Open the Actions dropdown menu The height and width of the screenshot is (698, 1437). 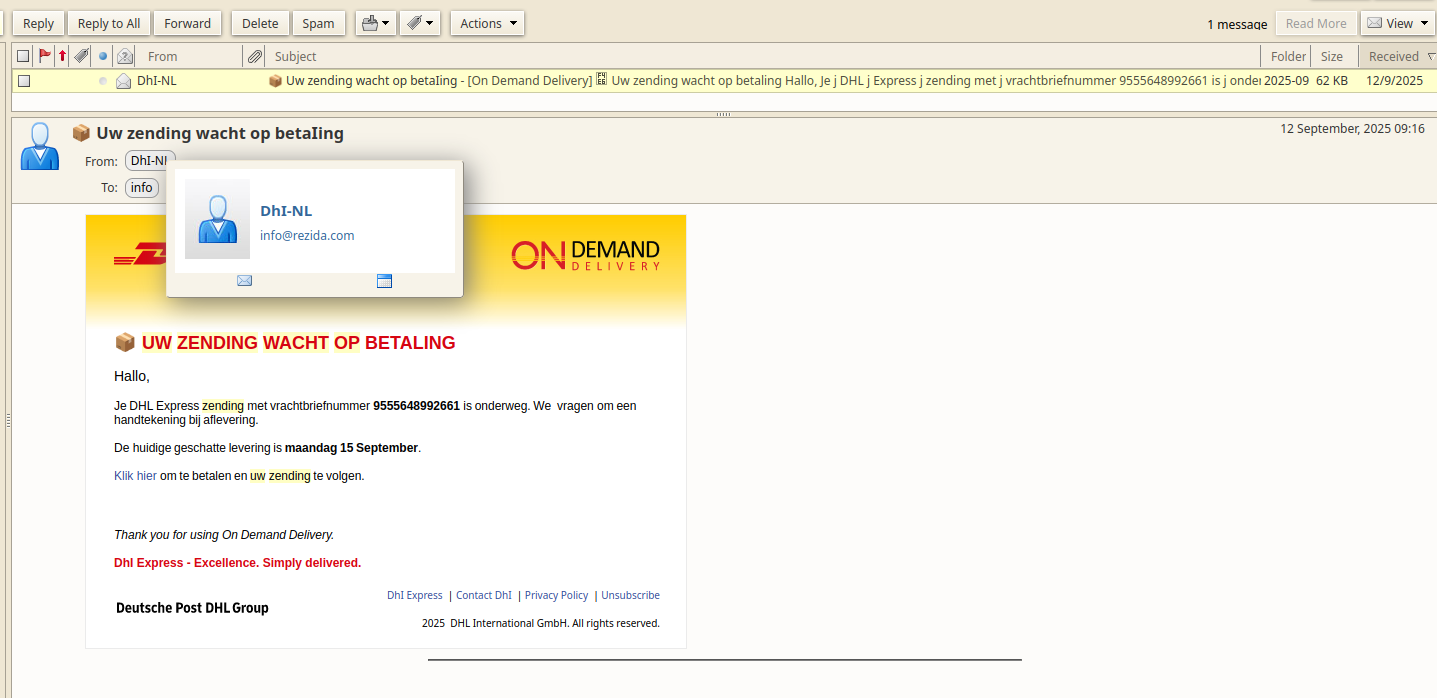tap(487, 22)
